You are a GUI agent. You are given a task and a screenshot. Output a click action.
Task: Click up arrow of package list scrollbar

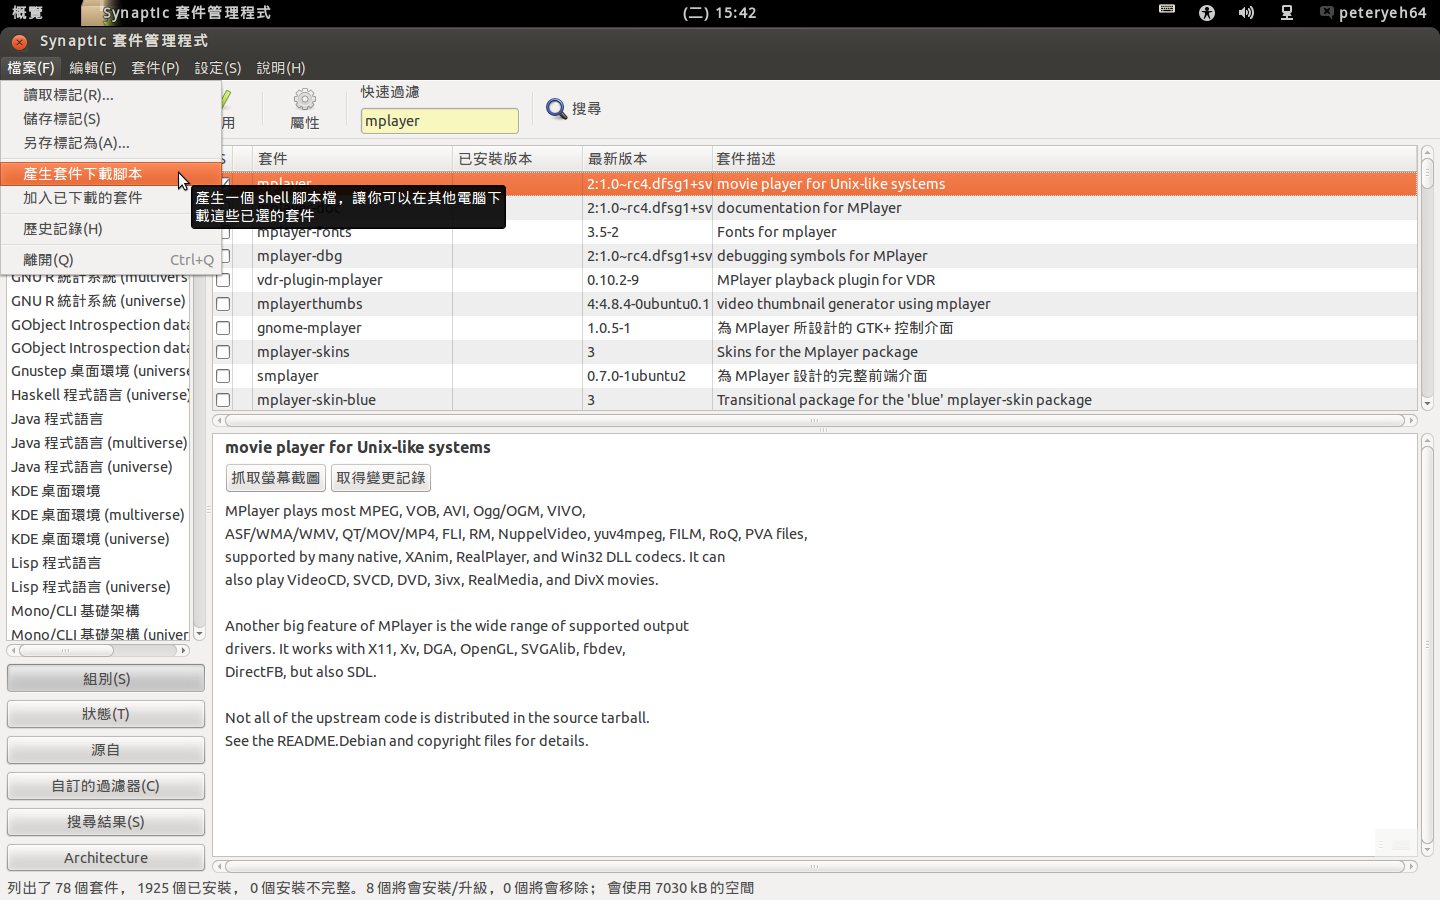coord(1427,152)
